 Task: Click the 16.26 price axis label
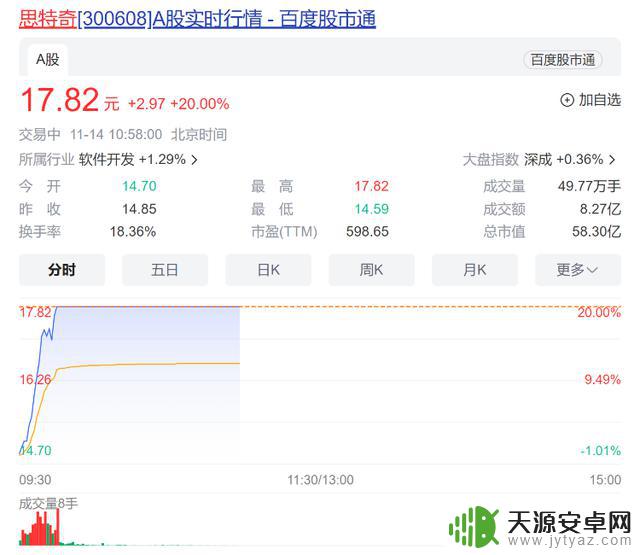36,380
